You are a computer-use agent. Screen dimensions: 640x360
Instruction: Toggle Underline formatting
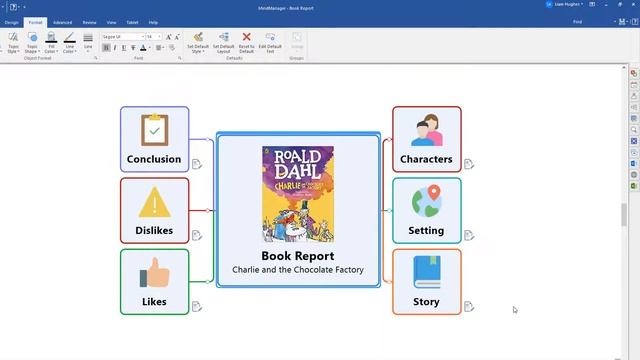coord(124,48)
